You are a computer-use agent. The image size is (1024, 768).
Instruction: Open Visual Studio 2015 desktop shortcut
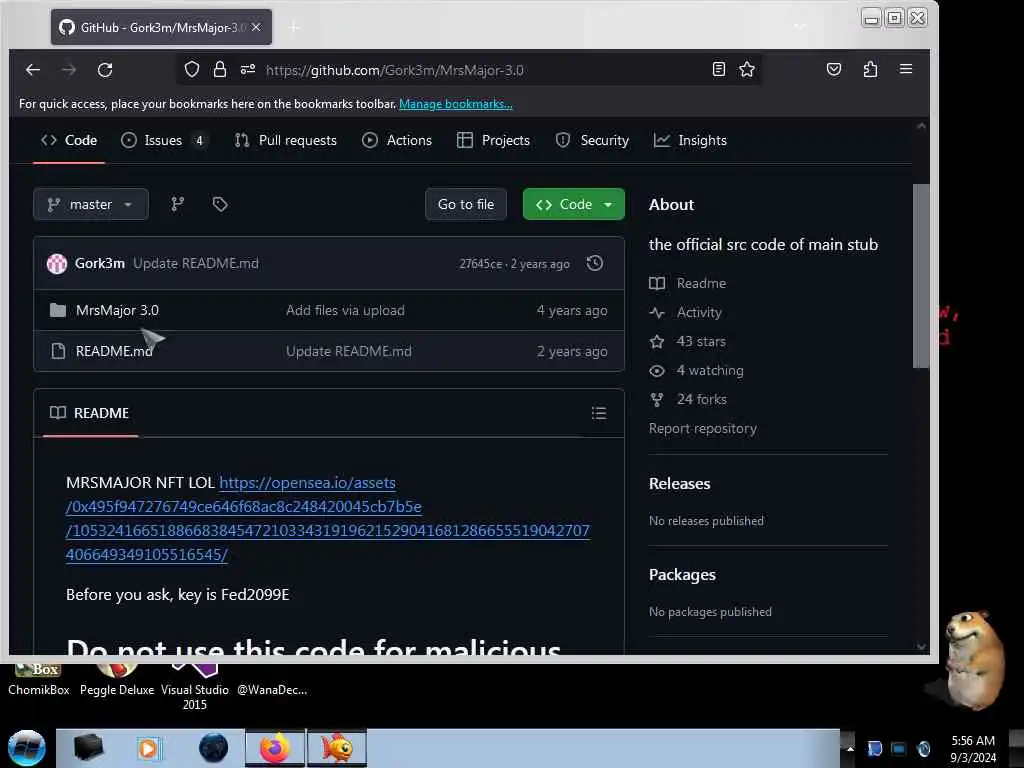point(195,689)
